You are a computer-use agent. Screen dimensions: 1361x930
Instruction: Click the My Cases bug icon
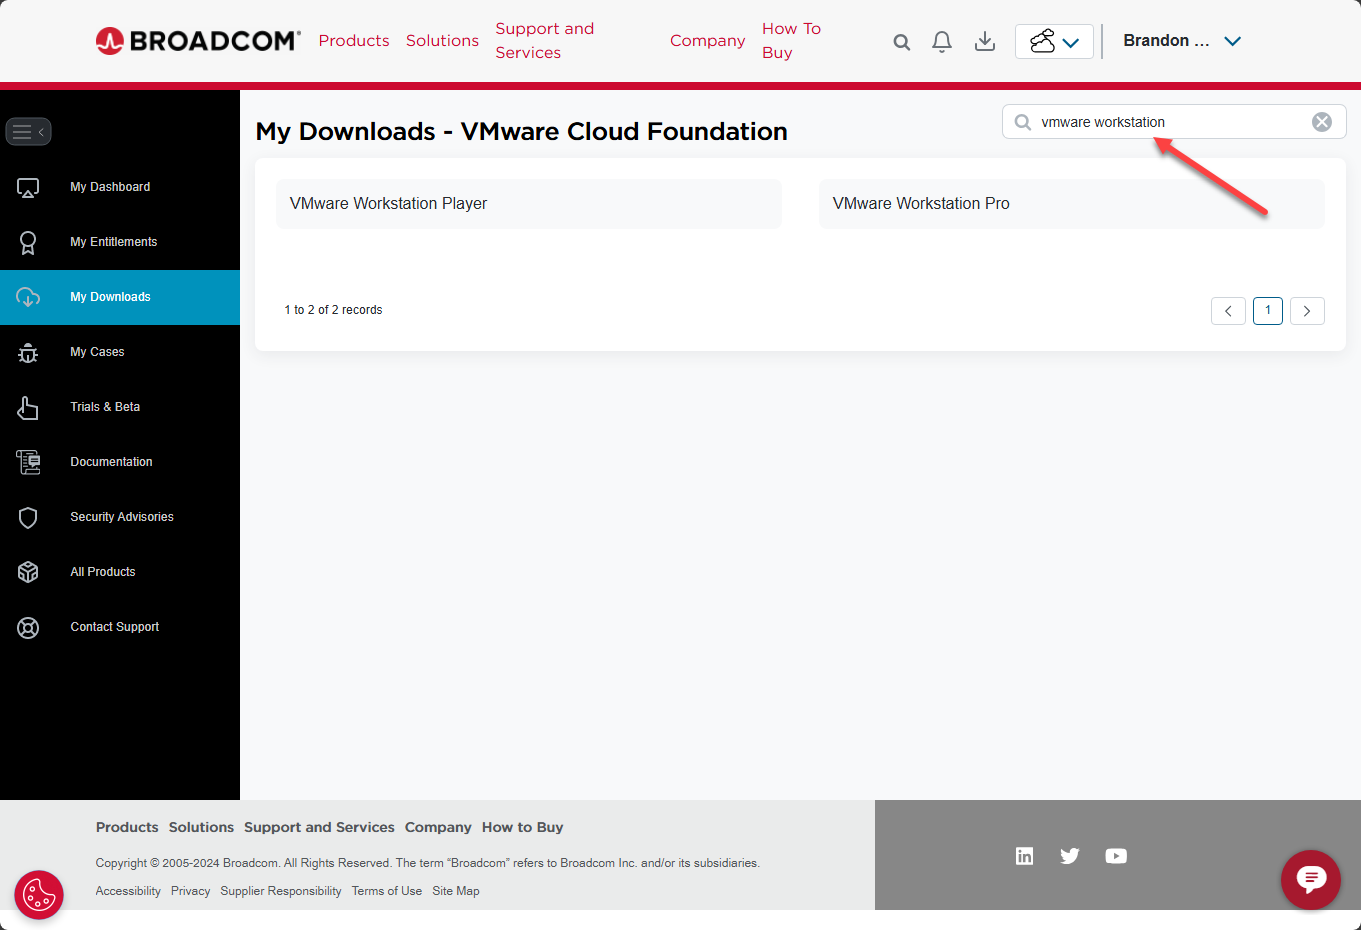pos(28,352)
